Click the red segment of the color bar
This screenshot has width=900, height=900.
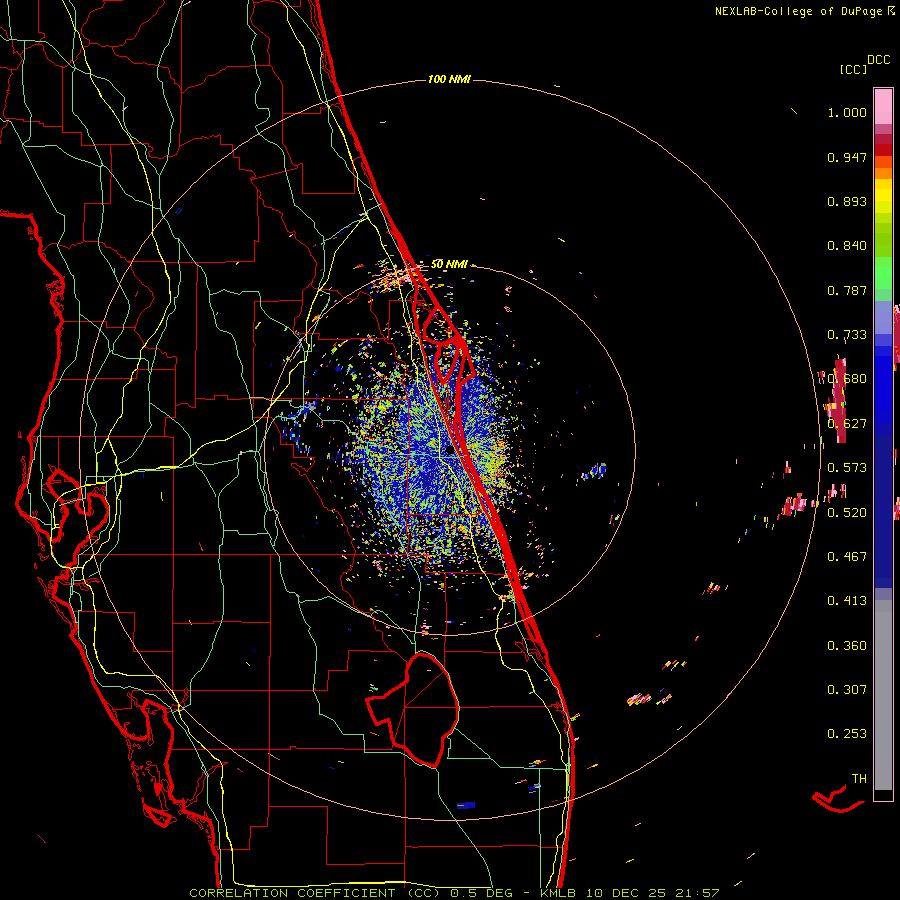pyautogui.click(x=883, y=150)
